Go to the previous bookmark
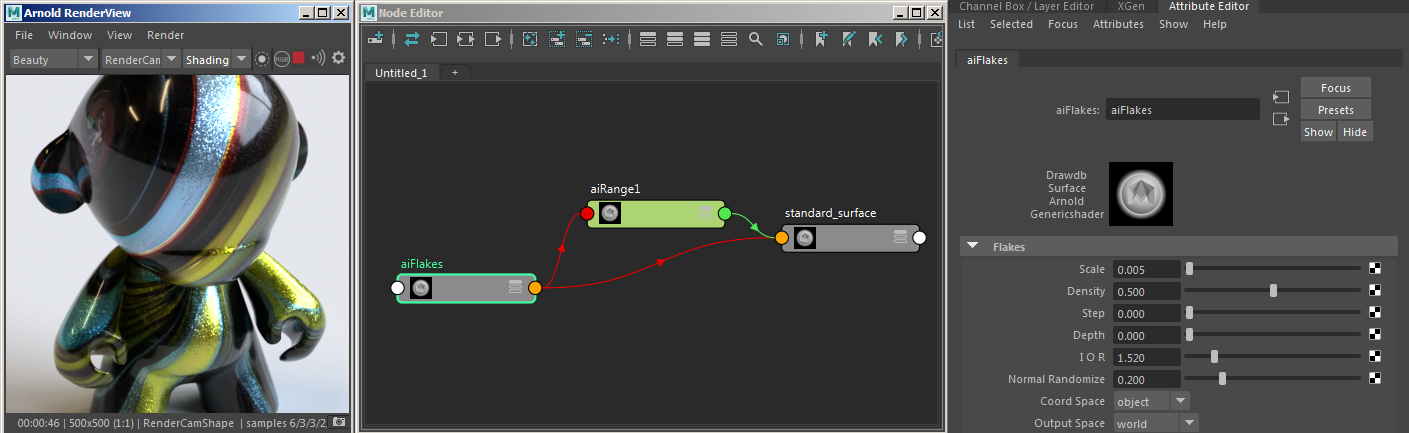The image size is (1409, 433). (875, 39)
